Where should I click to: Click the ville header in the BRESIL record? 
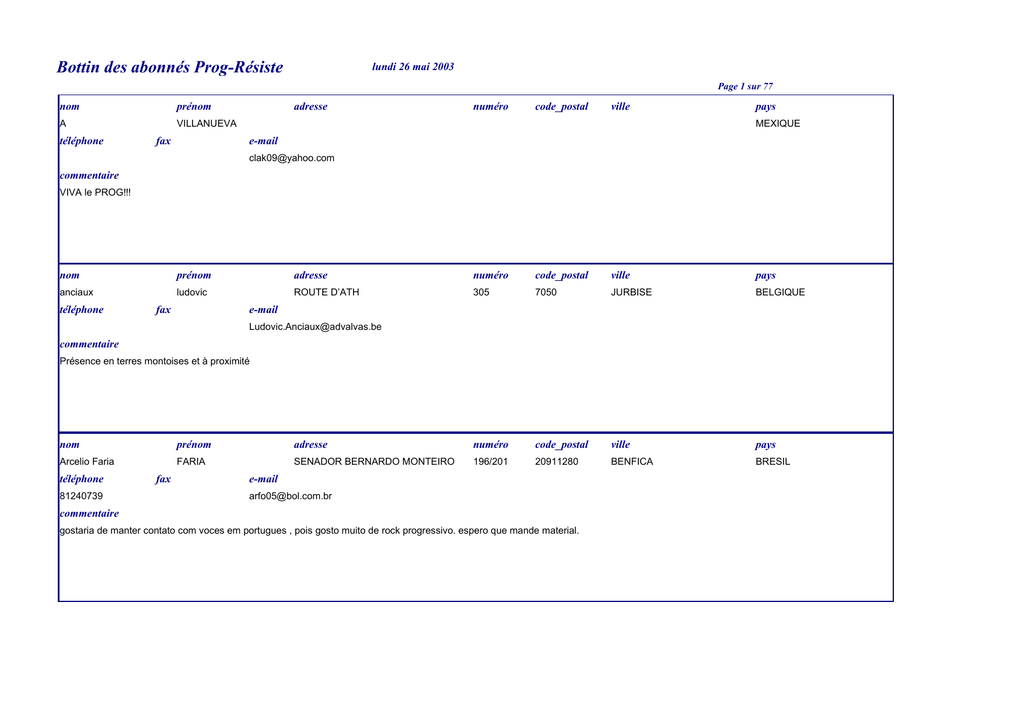(x=620, y=445)
